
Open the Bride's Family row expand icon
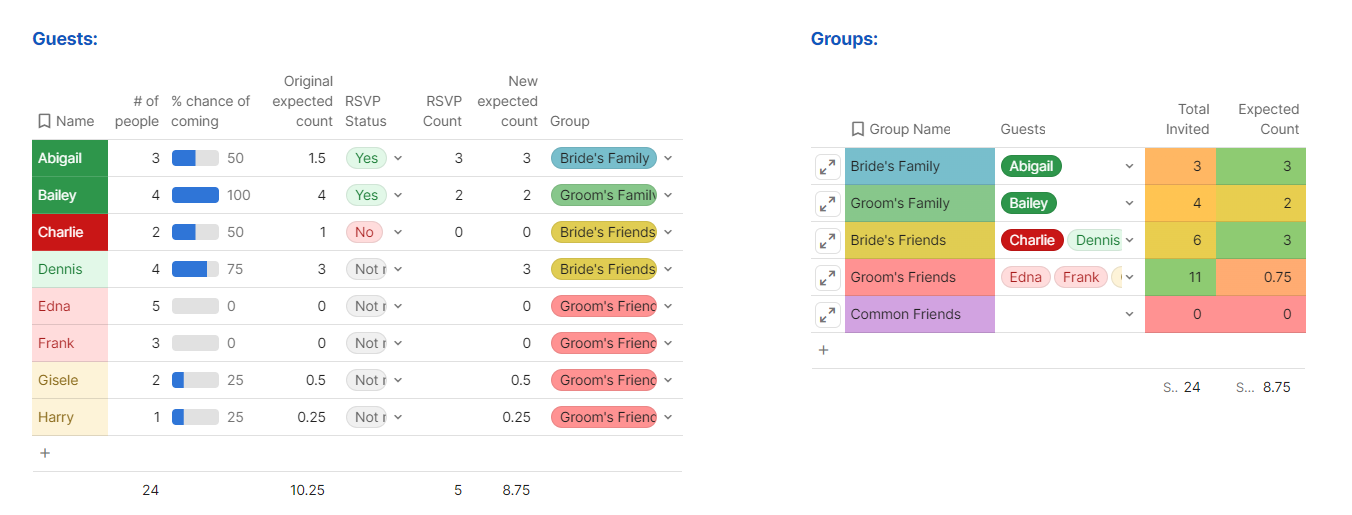pyautogui.click(x=827, y=167)
